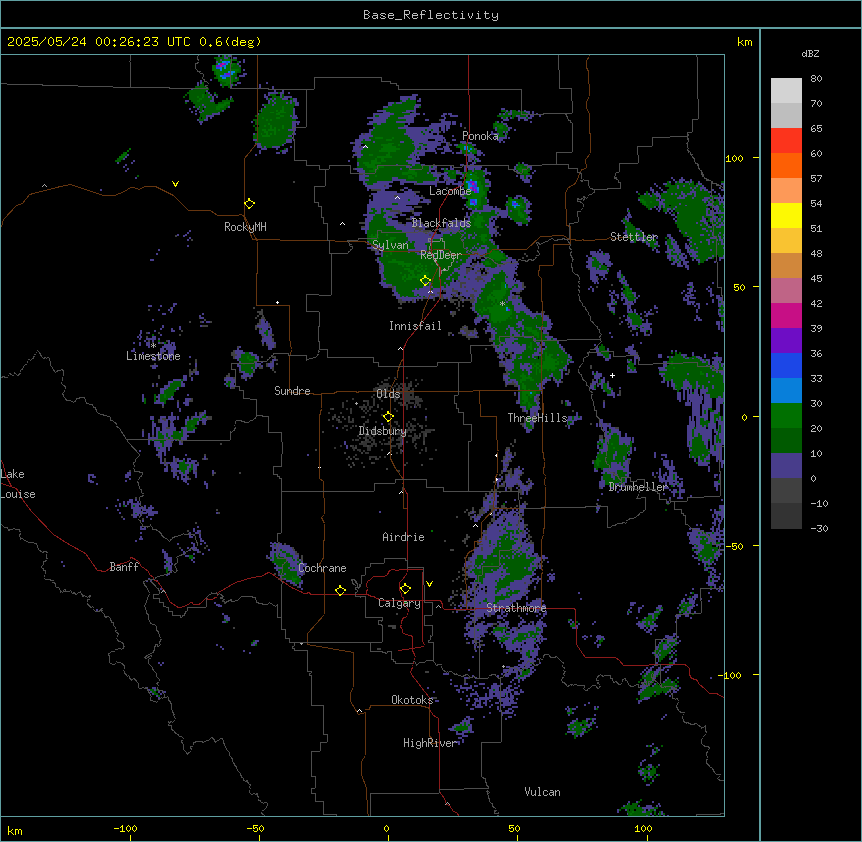Click the Airdrie city label
862x842 pixels.
tap(404, 537)
